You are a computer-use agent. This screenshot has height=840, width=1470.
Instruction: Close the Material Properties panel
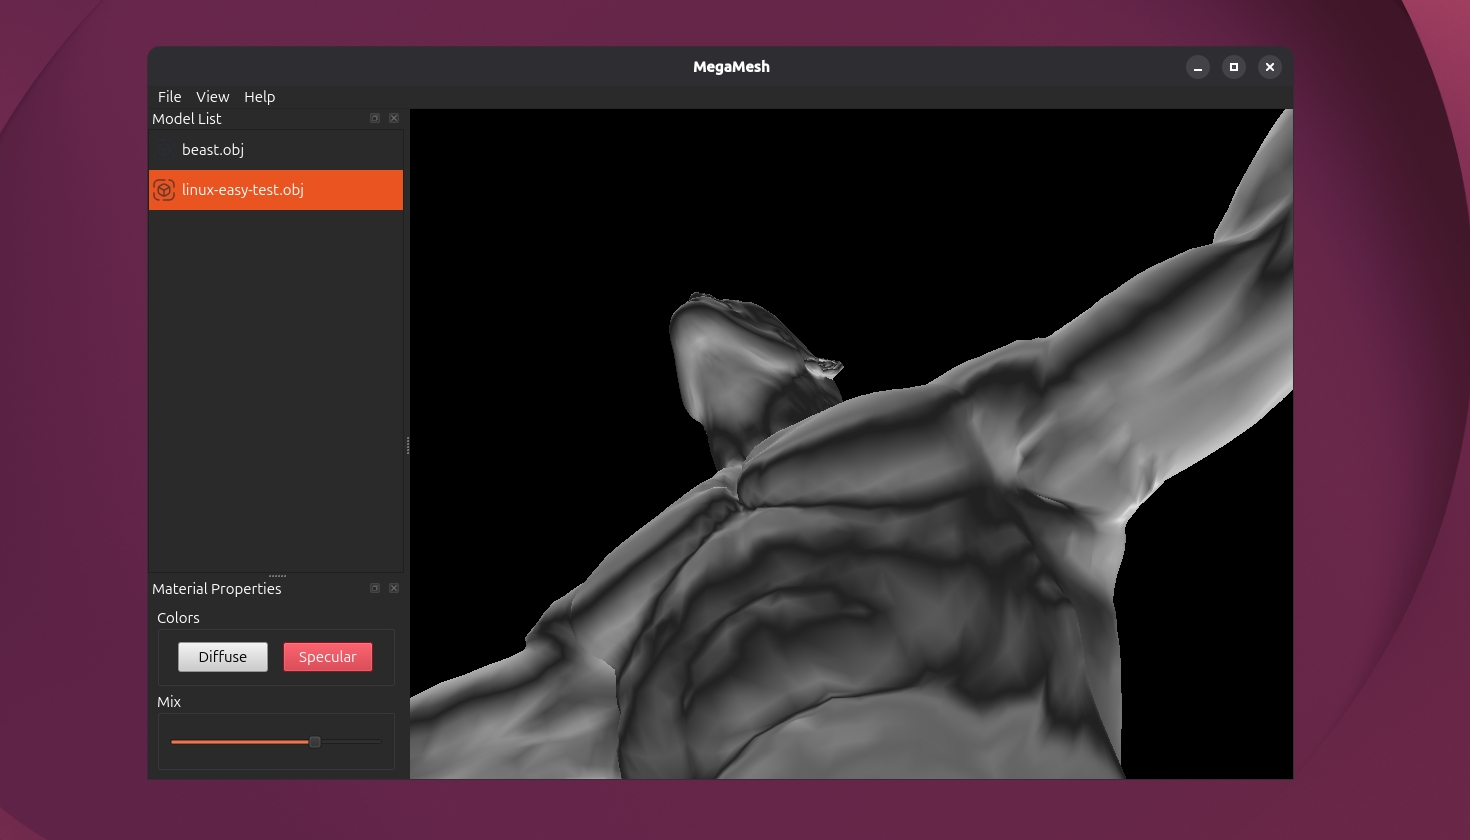[394, 588]
